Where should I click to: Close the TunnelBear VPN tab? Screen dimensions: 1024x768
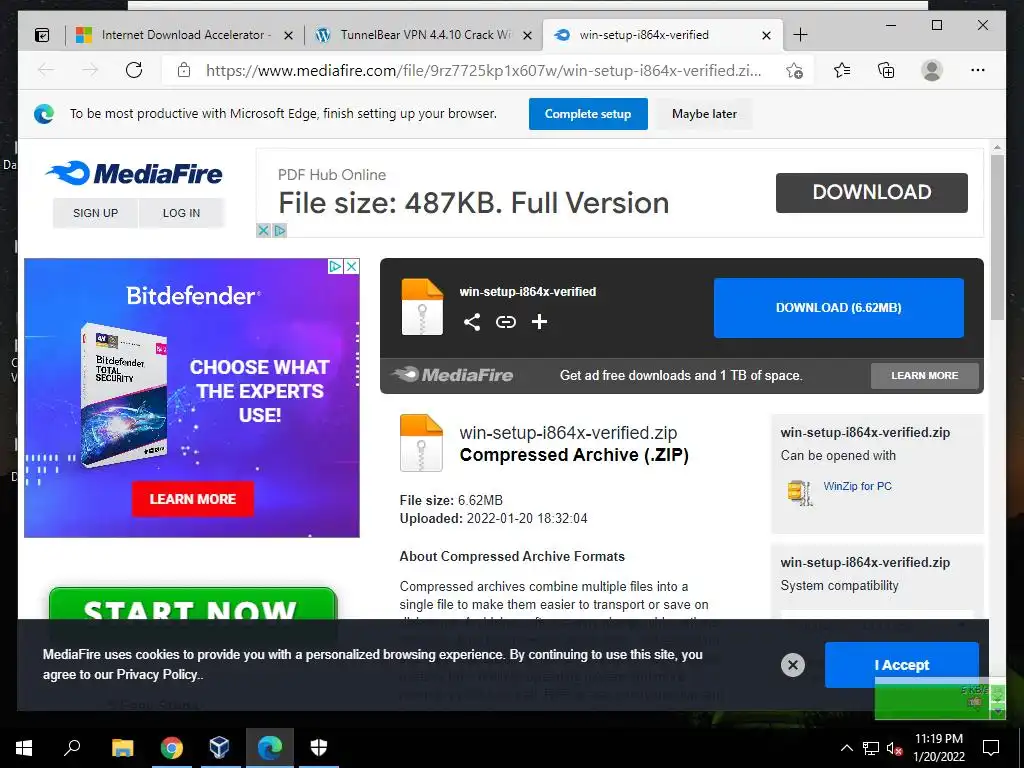pyautogui.click(x=528, y=35)
